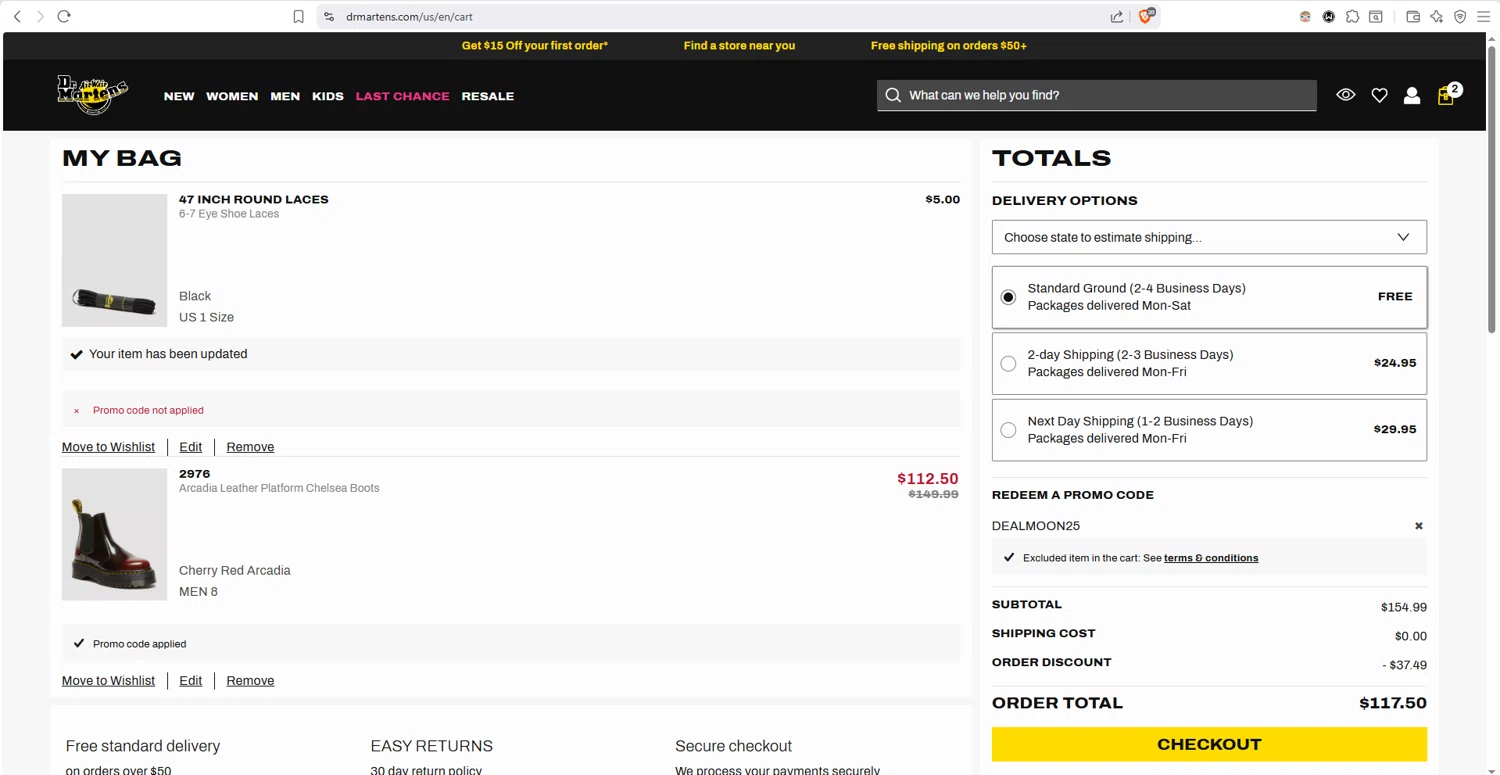Image resolution: width=1500 pixels, height=775 pixels.
Task: Click the Your item has been updated message
Action: pos(168,354)
